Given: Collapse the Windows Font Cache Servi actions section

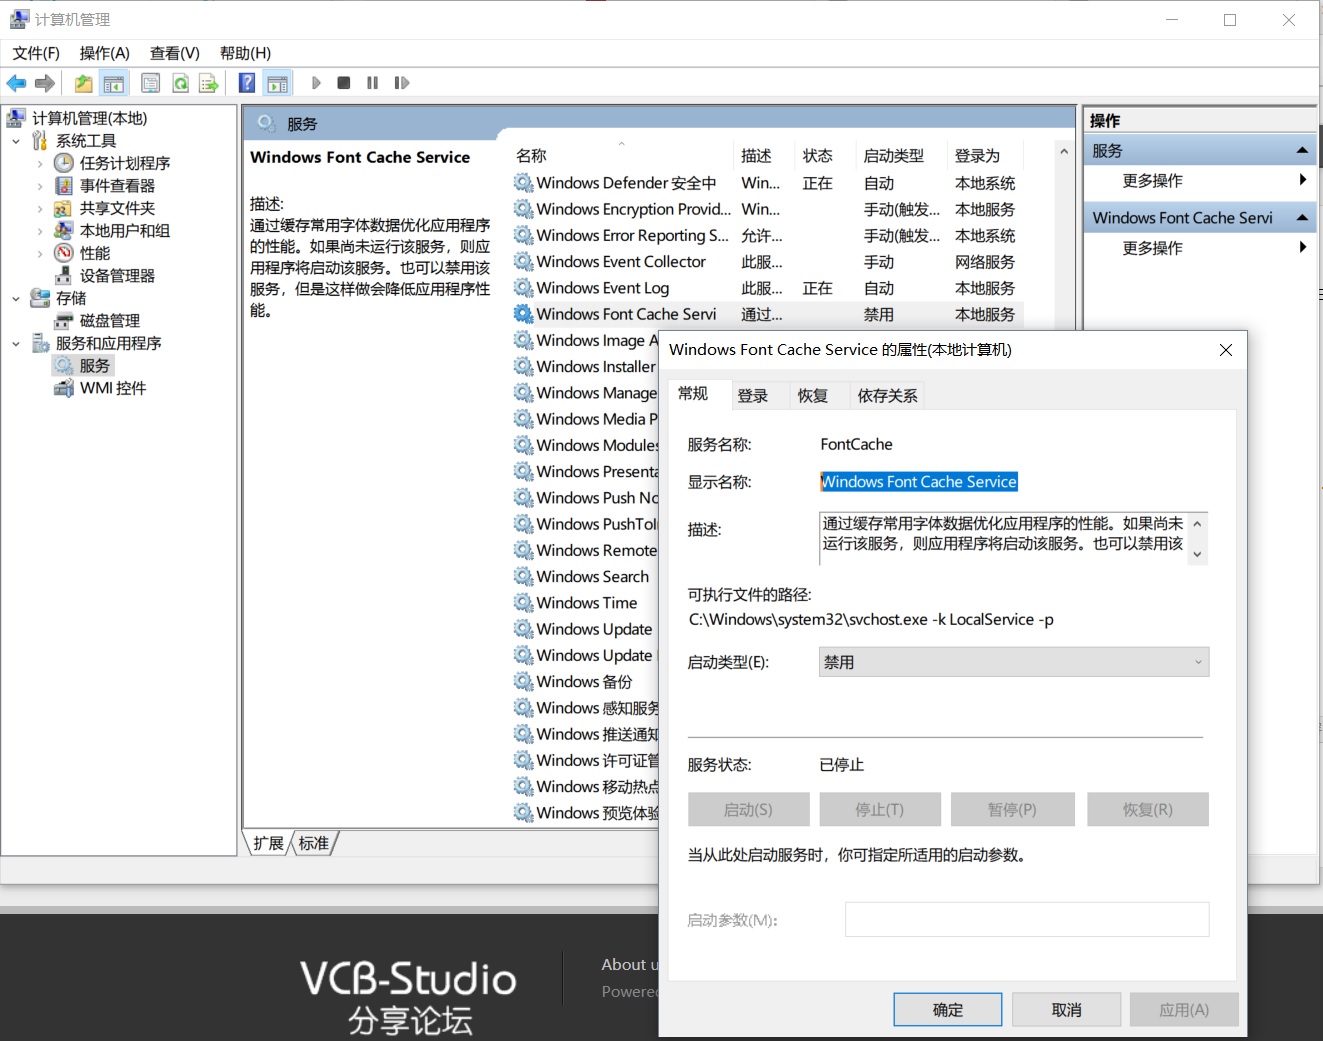Looking at the screenshot, I should [1302, 218].
